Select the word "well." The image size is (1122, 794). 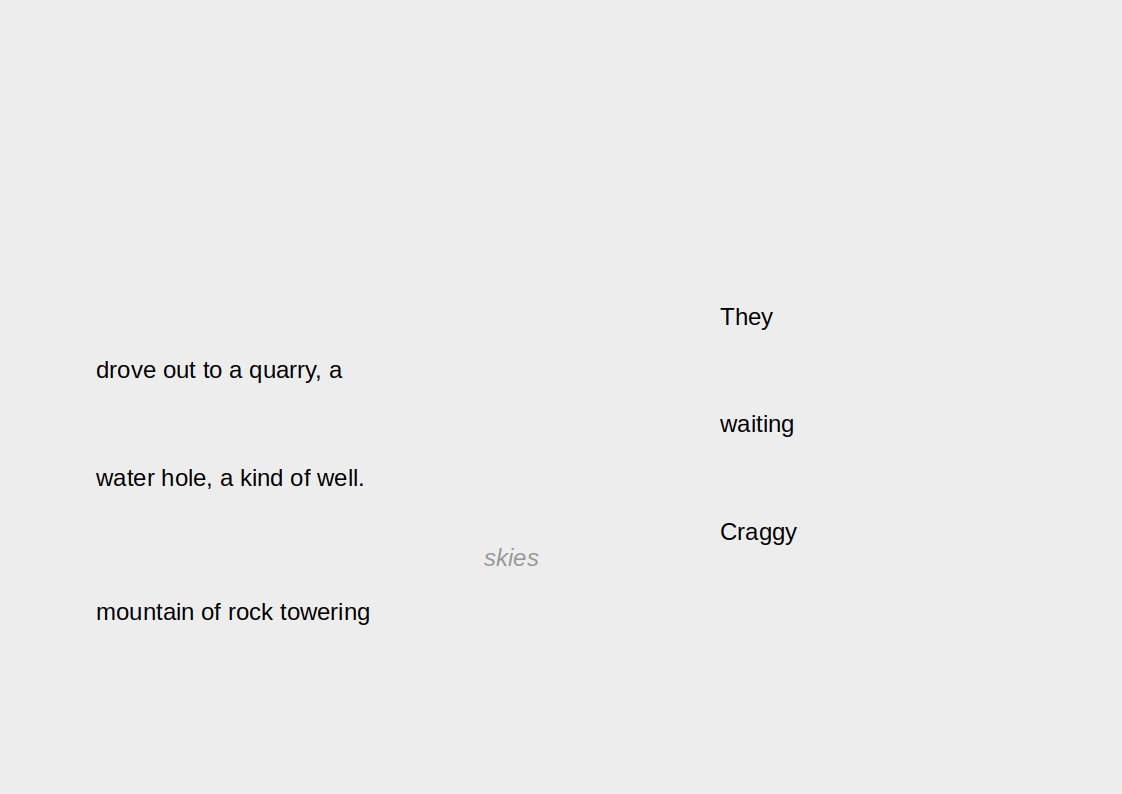point(341,479)
